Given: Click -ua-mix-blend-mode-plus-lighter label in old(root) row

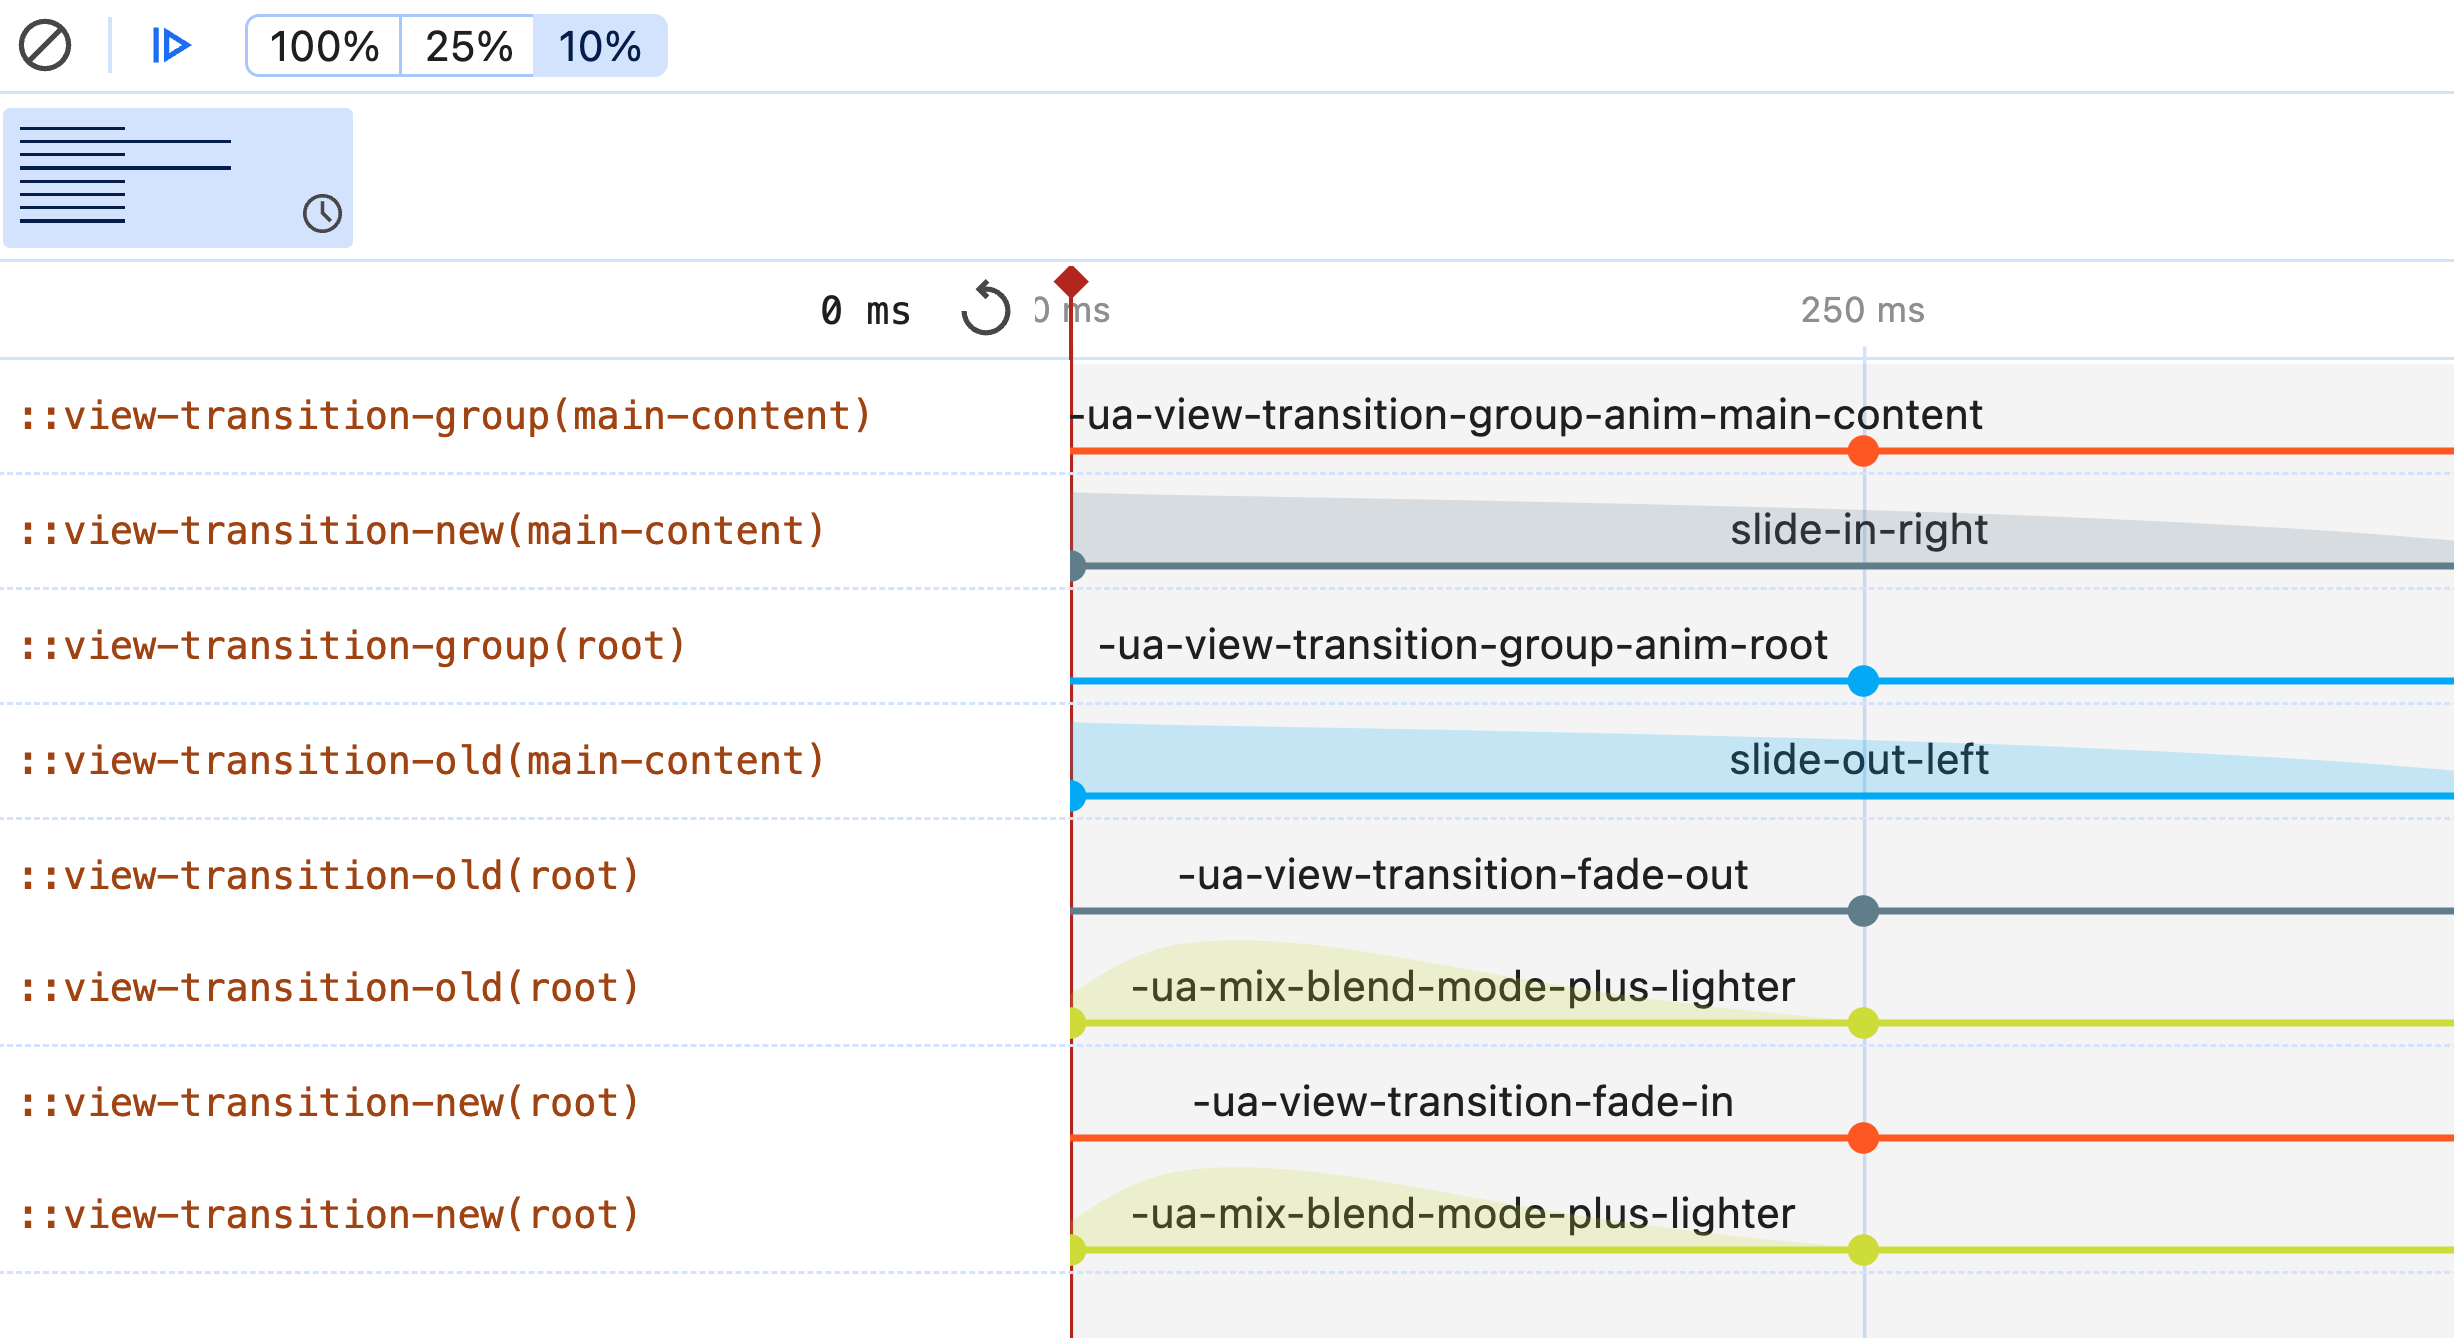Looking at the screenshot, I should [1463, 987].
